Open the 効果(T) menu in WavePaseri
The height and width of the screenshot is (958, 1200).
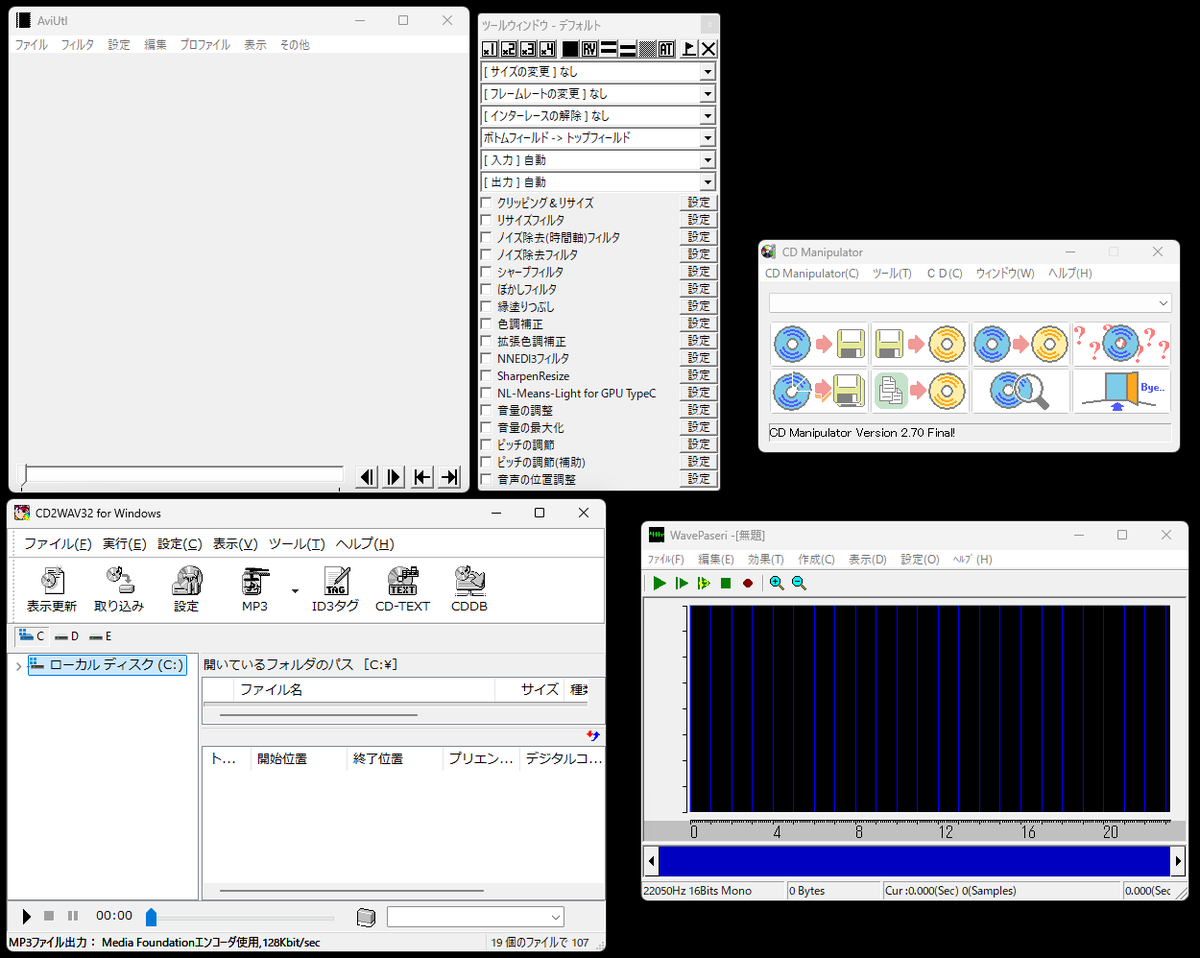coord(766,560)
